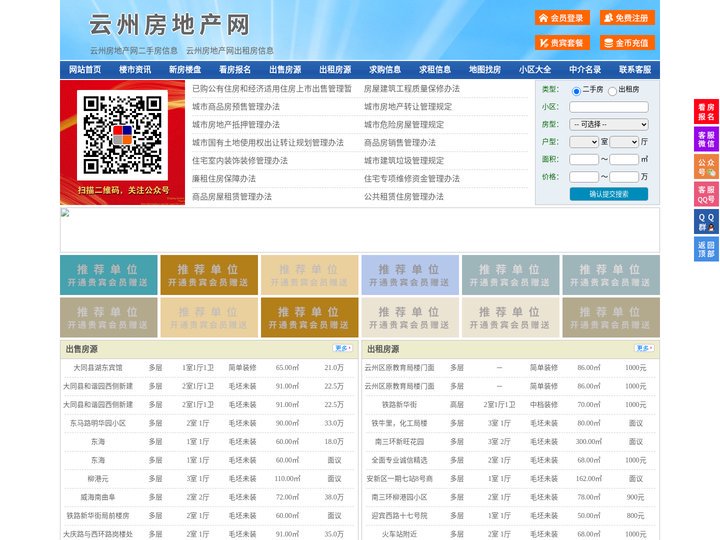The image size is (720, 540).
Task: Open 出售房源 navigation item
Action: [285, 70]
